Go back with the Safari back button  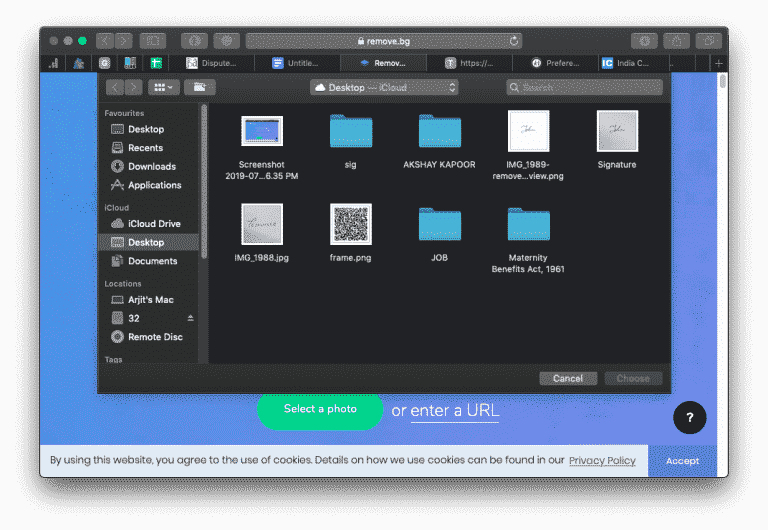coord(105,41)
